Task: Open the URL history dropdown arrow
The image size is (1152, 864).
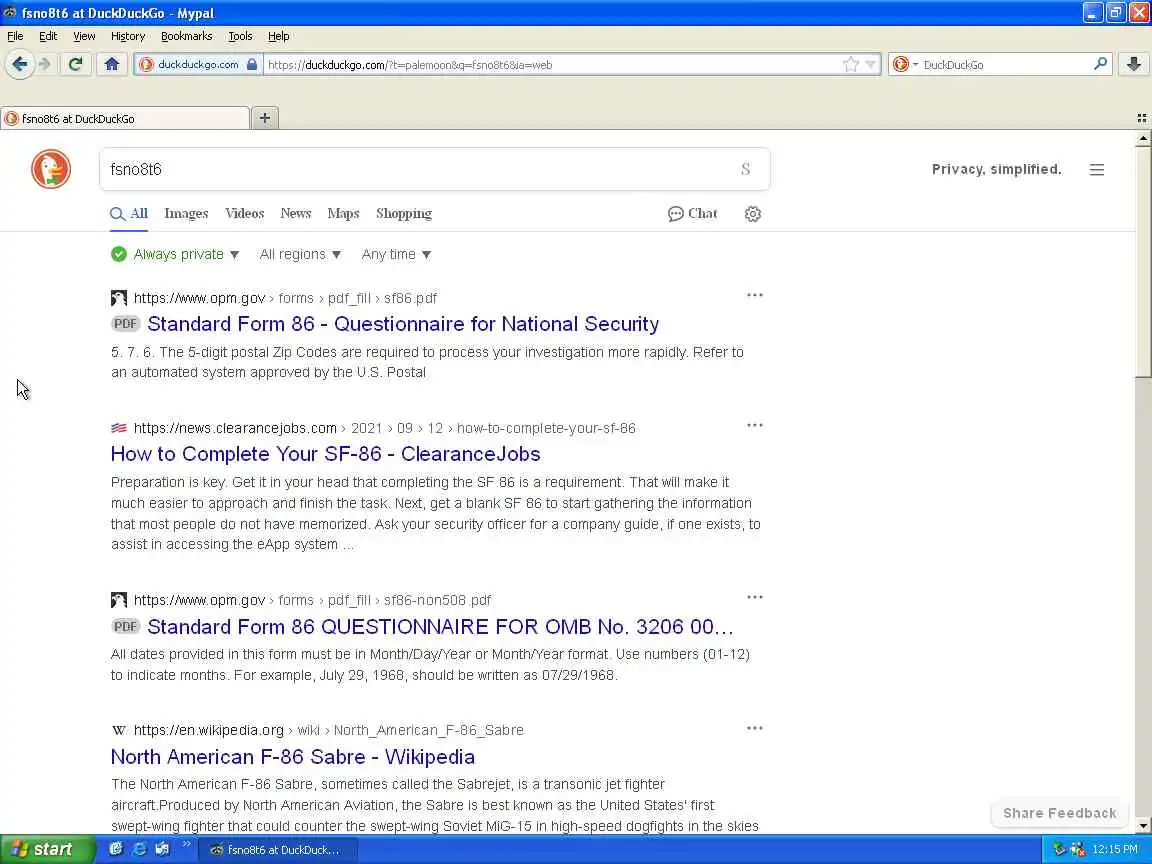Action: pos(871,65)
